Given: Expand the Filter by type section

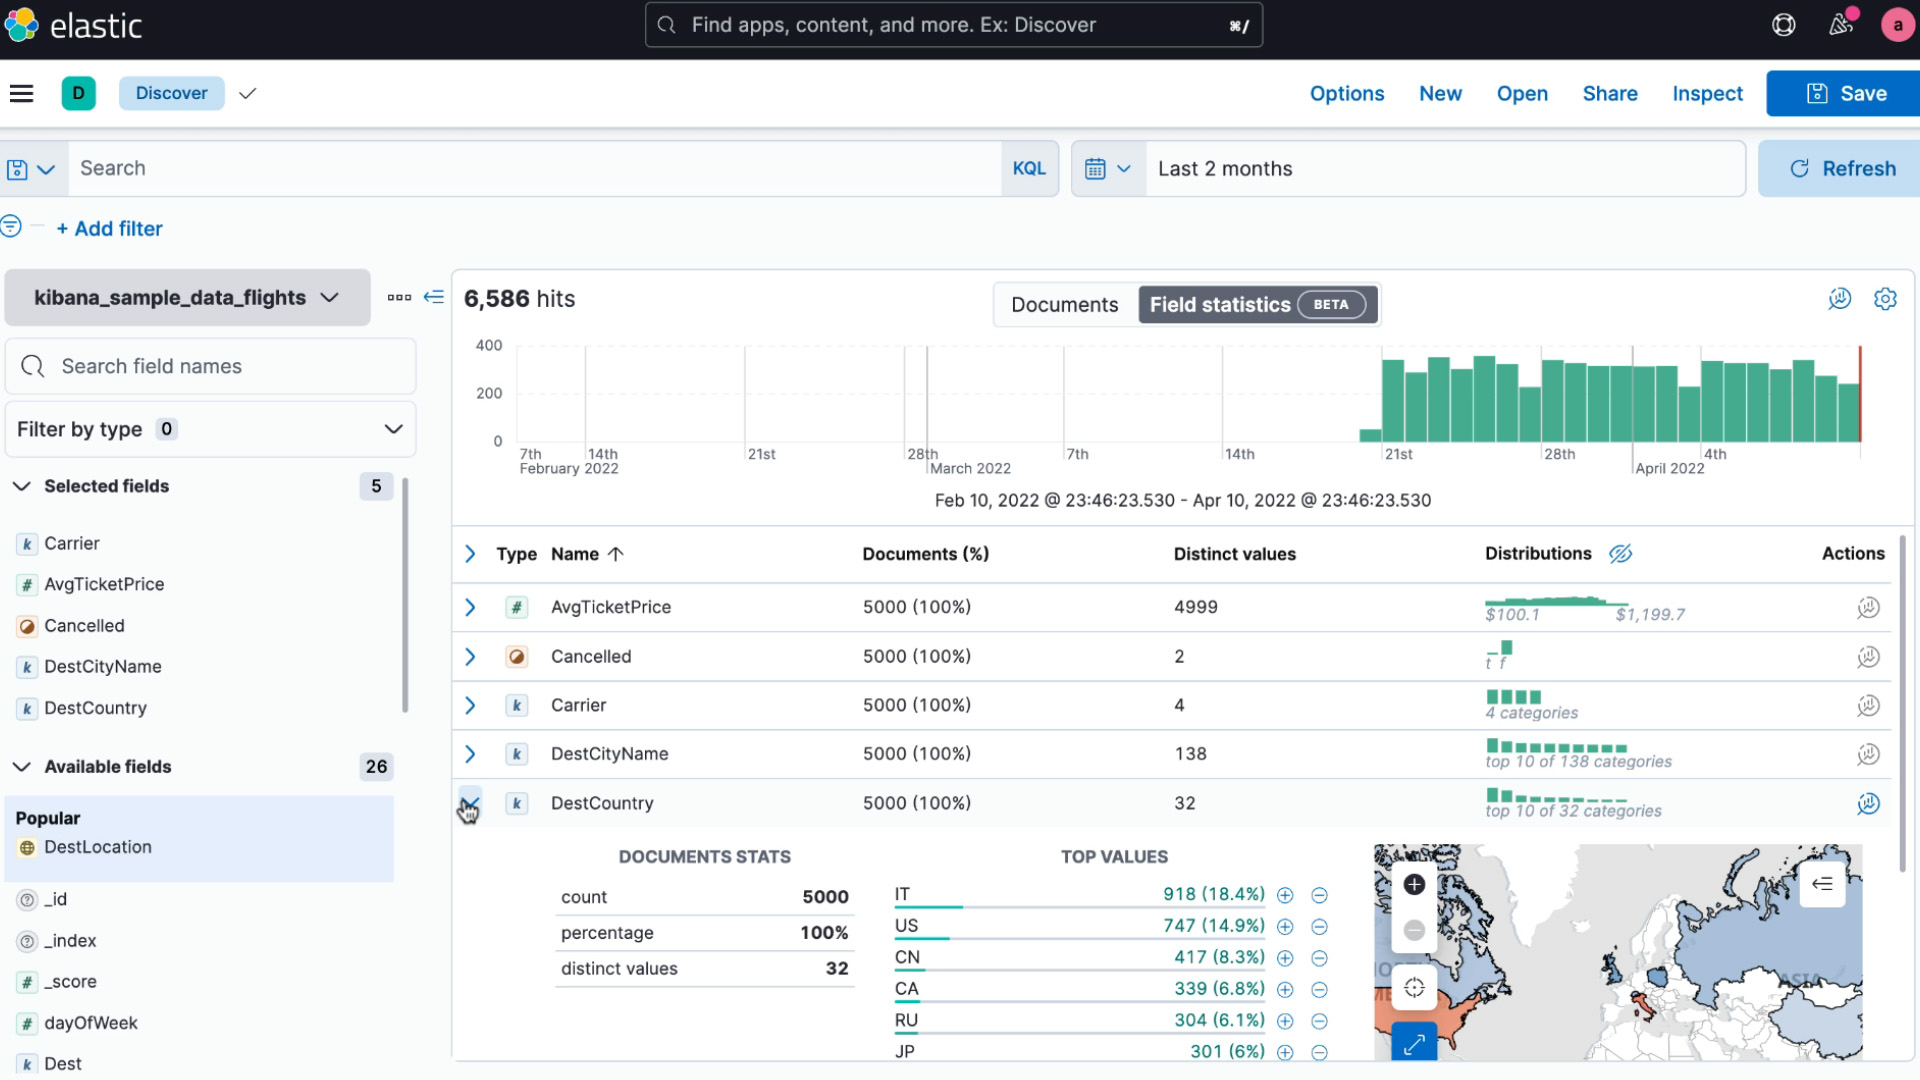Looking at the screenshot, I should 392,427.
